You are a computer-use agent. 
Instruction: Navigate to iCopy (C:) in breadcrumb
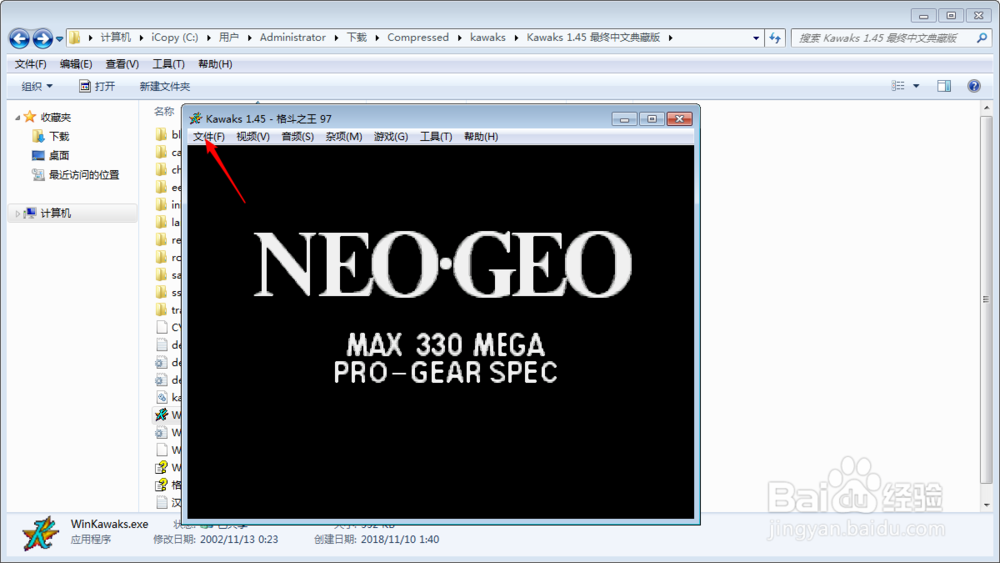pos(175,38)
